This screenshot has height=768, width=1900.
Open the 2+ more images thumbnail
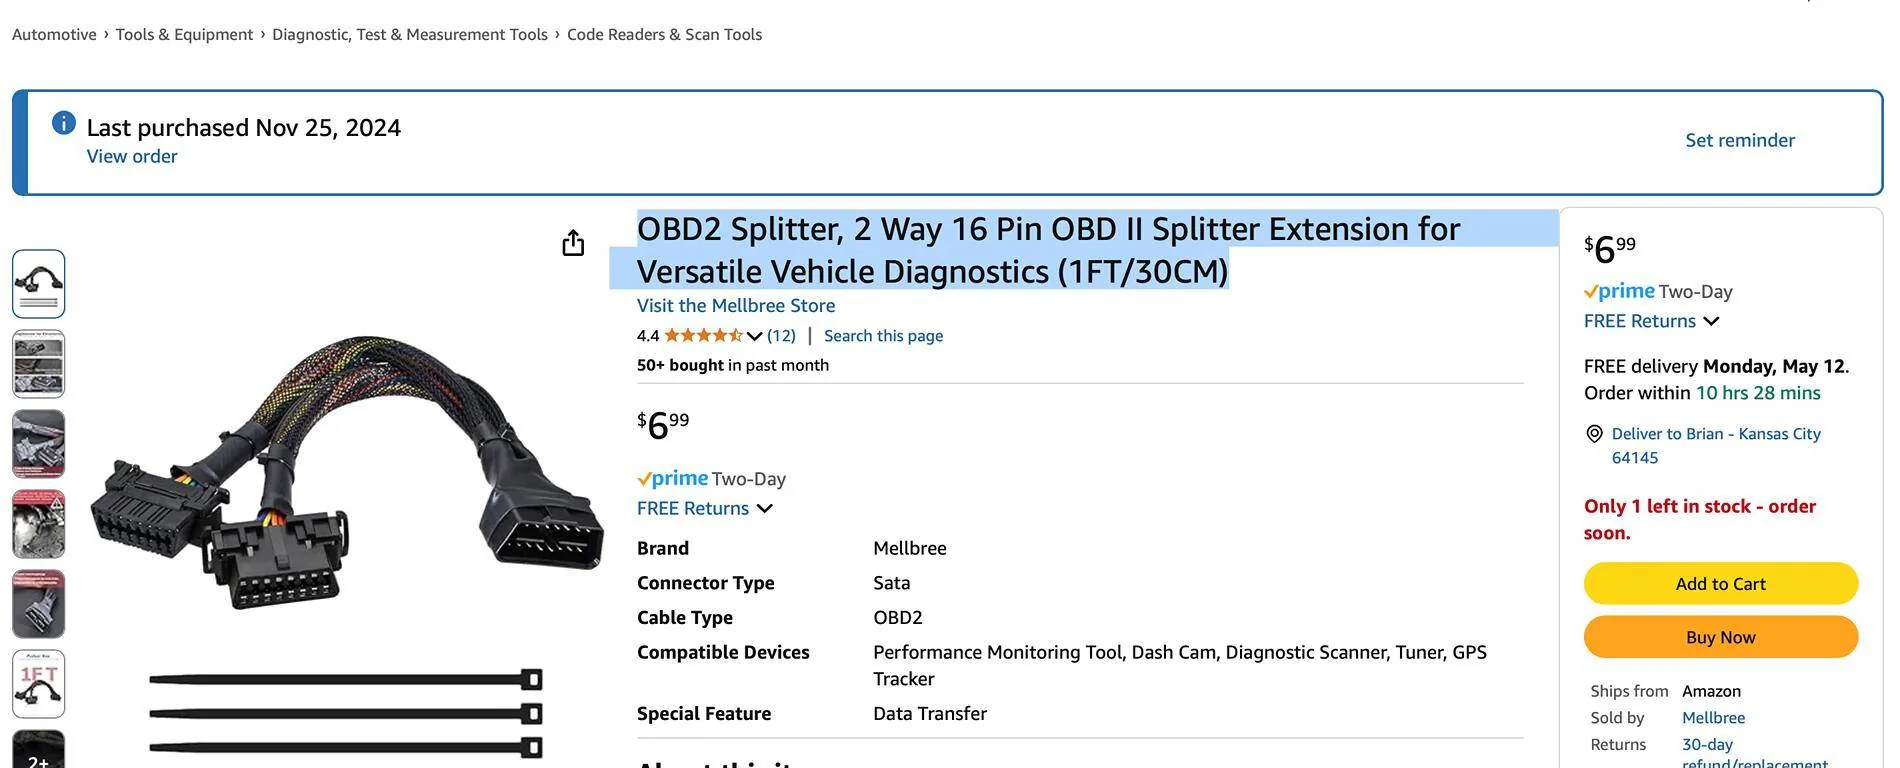(39, 752)
